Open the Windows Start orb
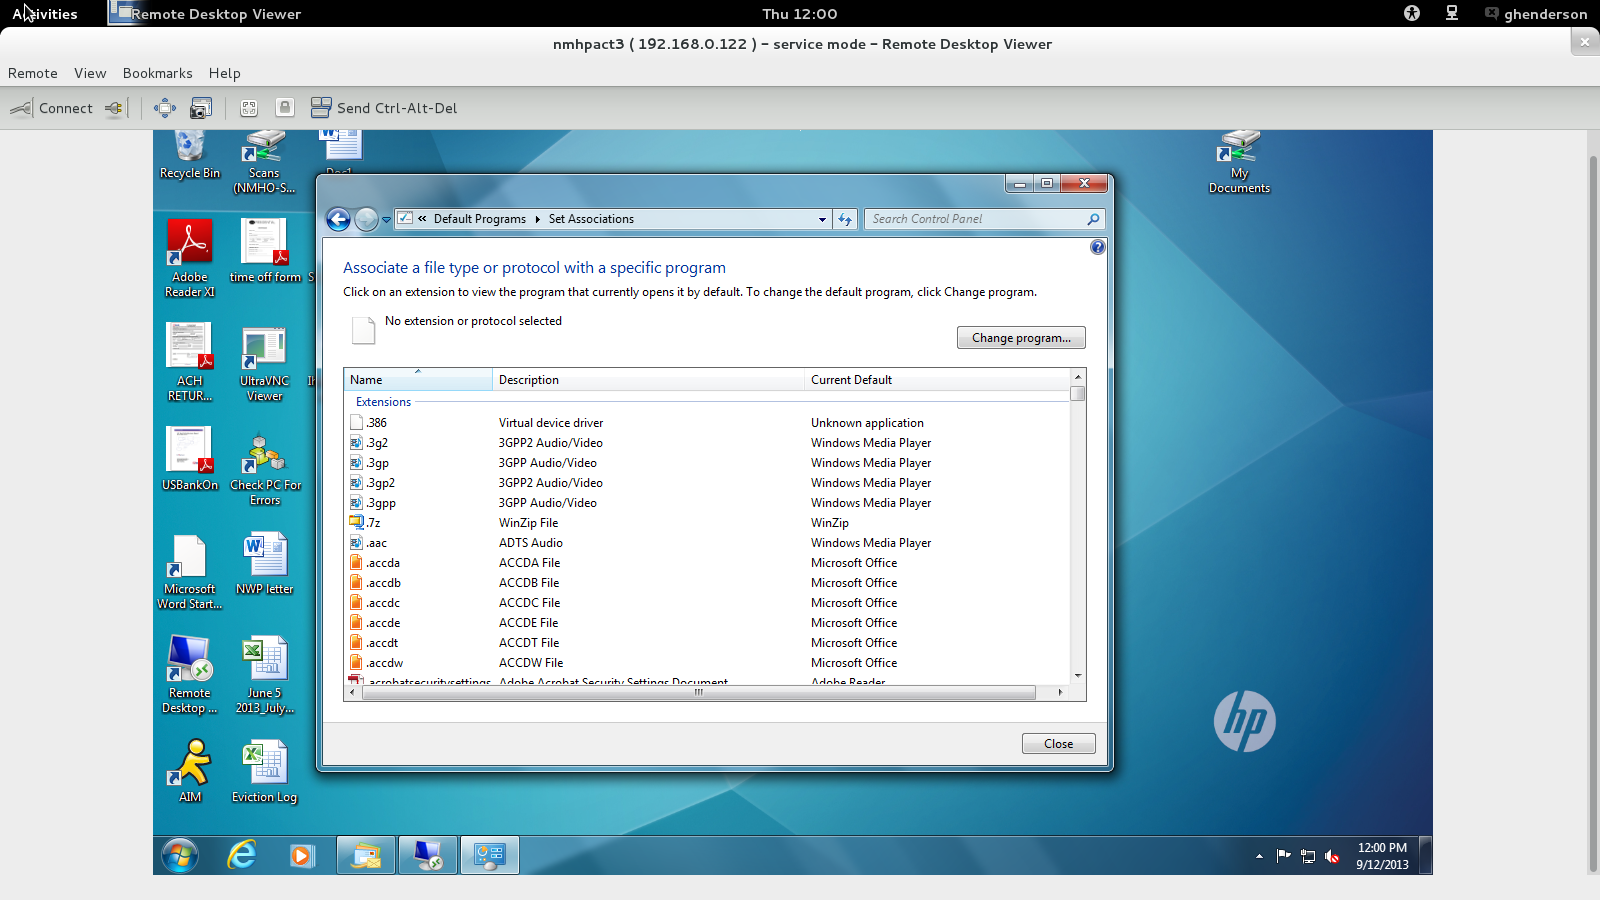Screen dimensions: 1600x900 [x=180, y=856]
